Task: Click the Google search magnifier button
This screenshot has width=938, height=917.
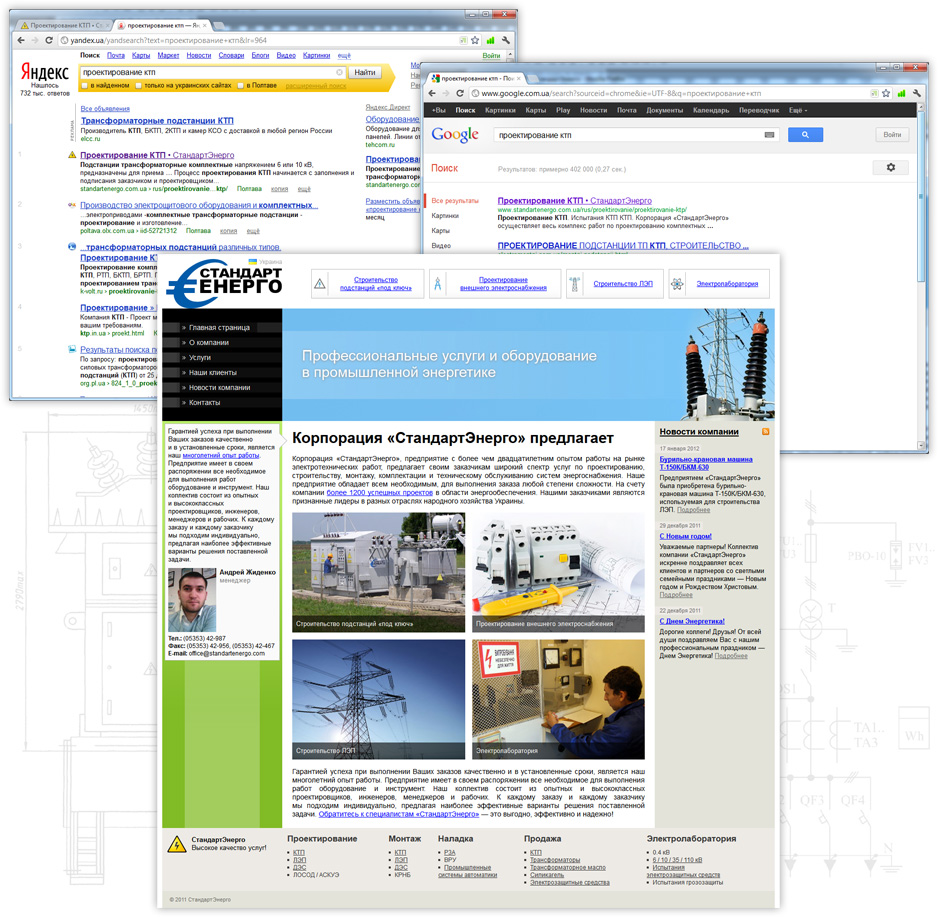Action: [805, 135]
